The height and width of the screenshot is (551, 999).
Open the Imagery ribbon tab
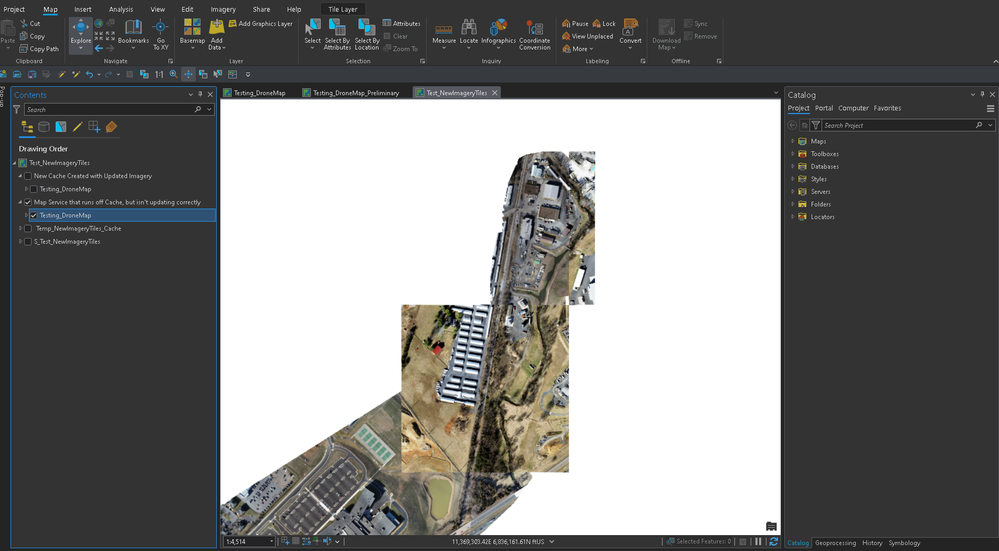pos(223,9)
